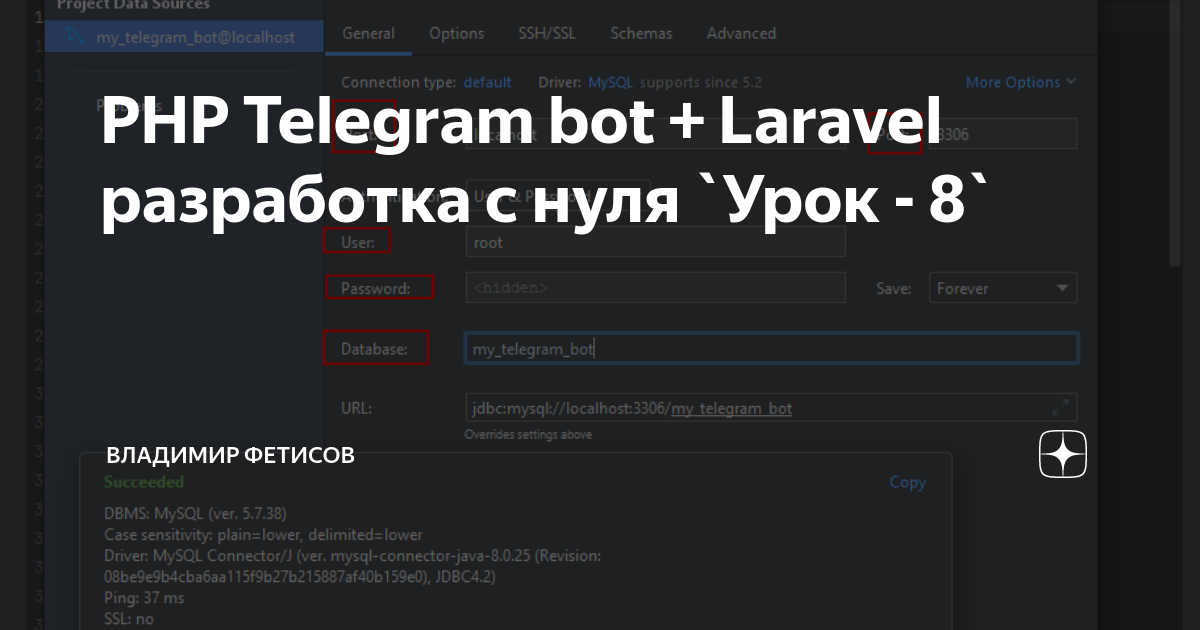Click the Yandex Zen logo icon
This screenshot has height=630, width=1200.
[1062, 454]
